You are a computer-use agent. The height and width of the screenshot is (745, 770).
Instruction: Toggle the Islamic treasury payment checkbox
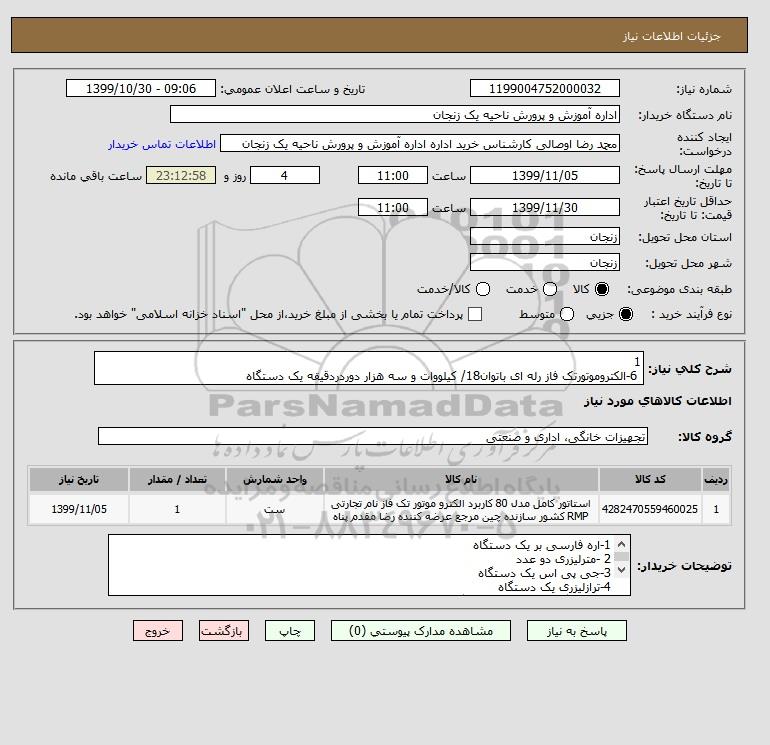[x=475, y=314]
